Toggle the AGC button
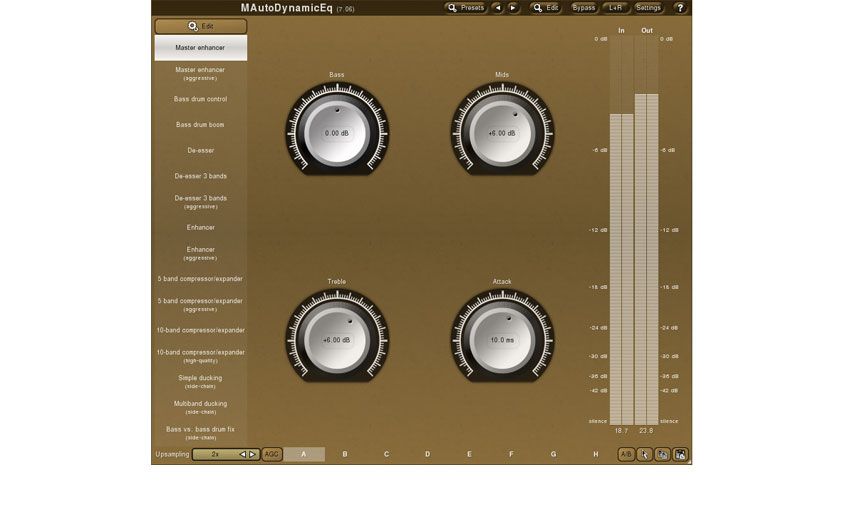The width and height of the screenshot is (850, 505). click(x=272, y=454)
